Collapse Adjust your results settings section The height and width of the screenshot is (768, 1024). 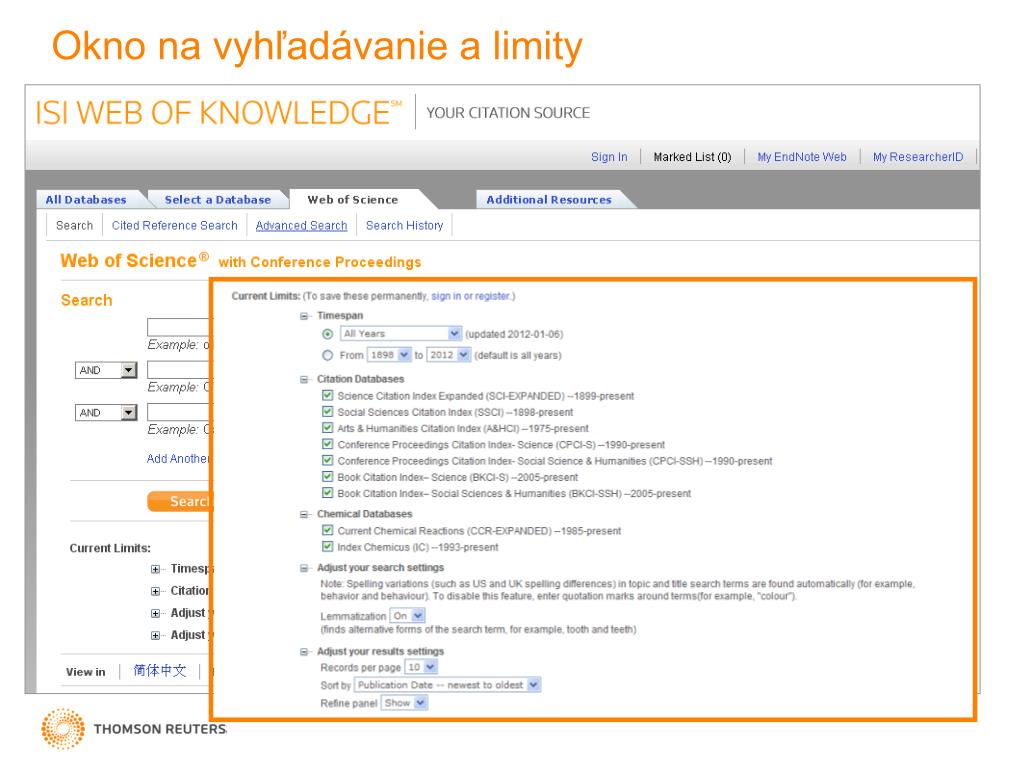tap(304, 652)
